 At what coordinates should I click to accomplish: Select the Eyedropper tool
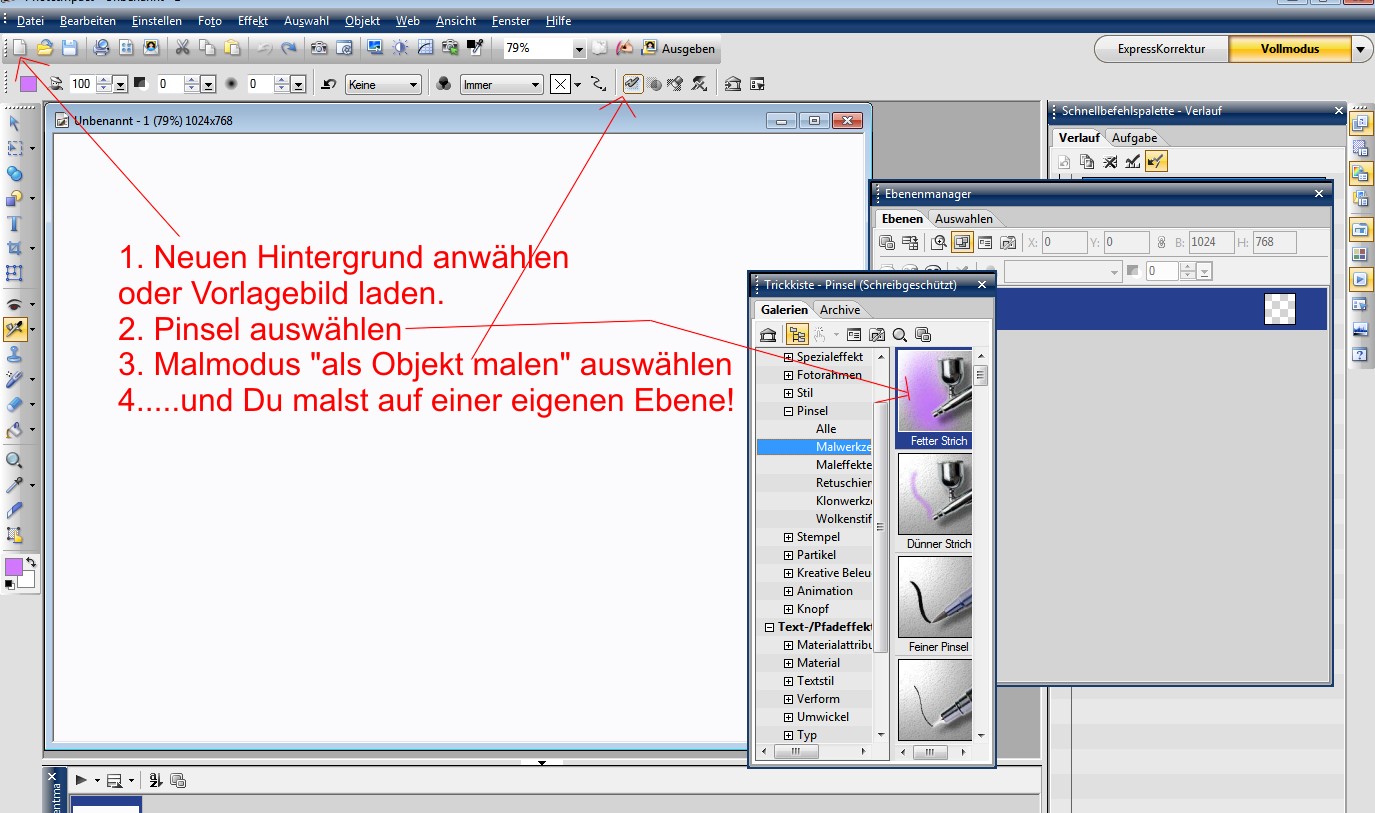(x=14, y=485)
